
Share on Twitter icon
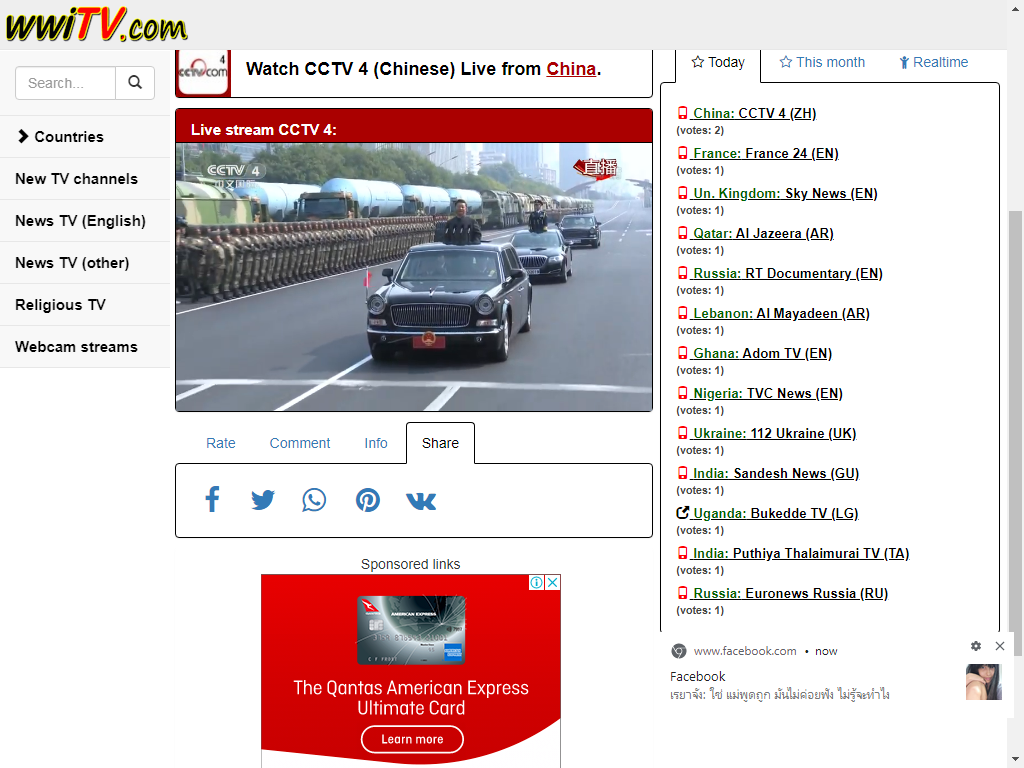click(263, 500)
